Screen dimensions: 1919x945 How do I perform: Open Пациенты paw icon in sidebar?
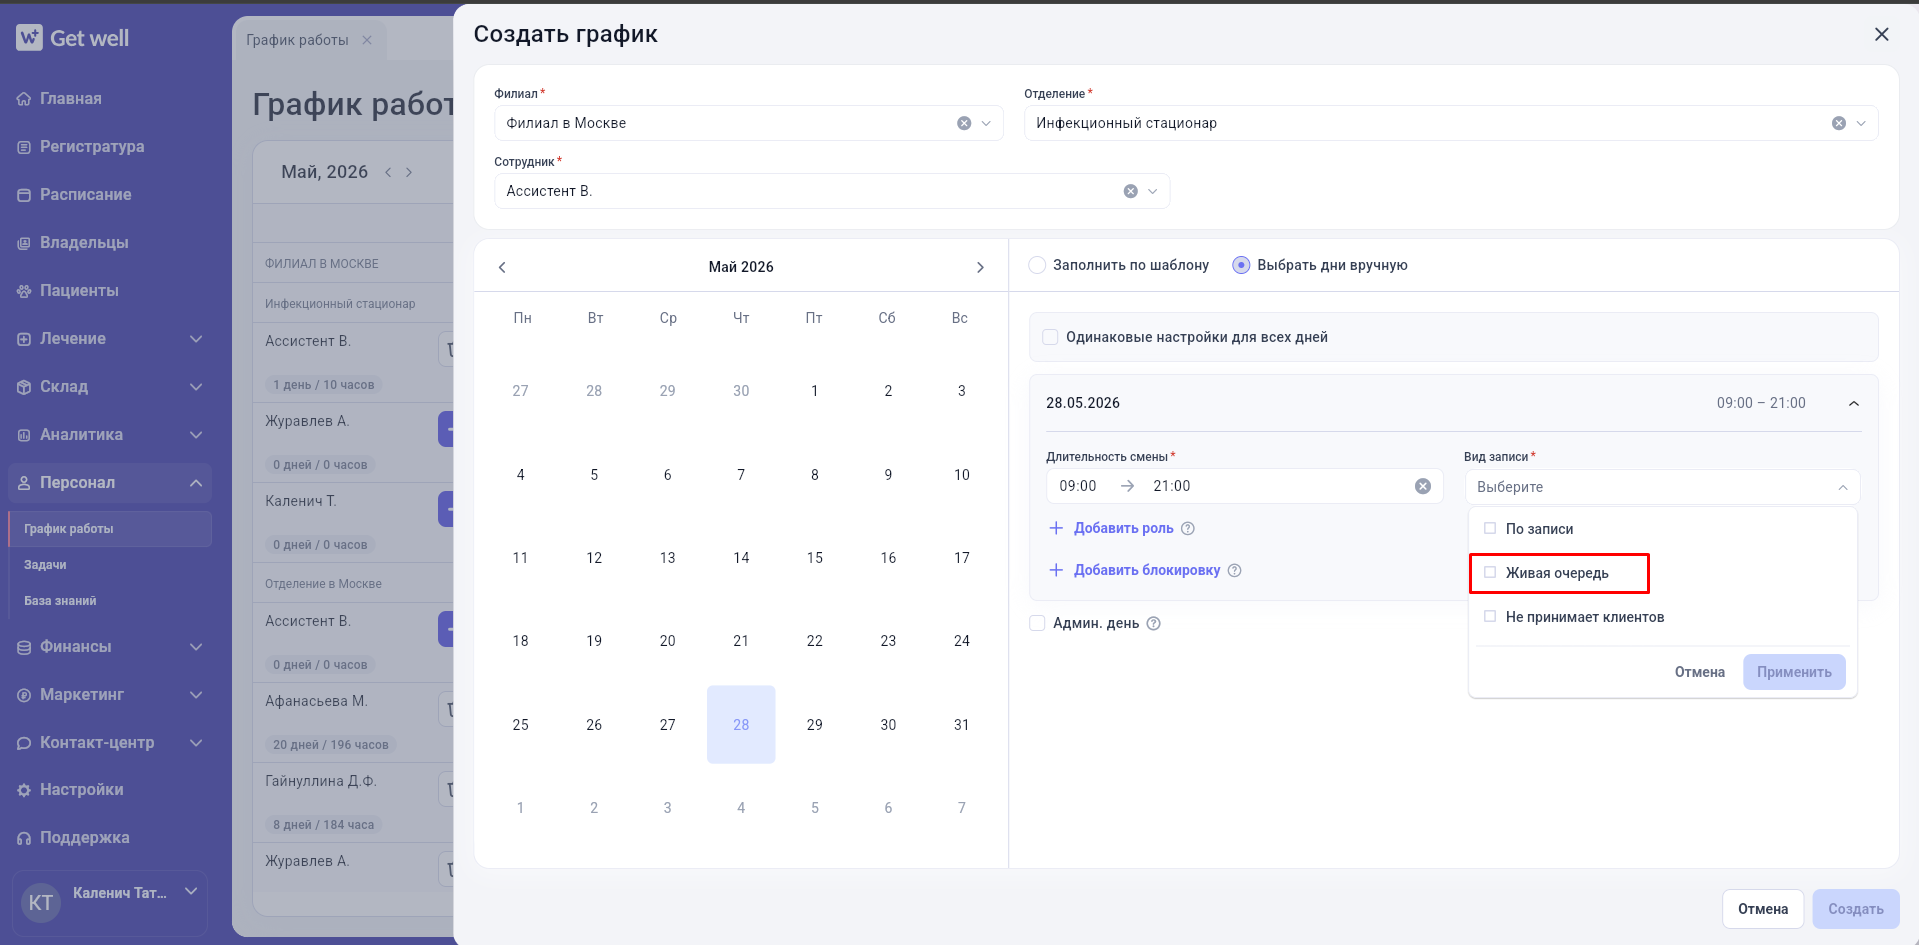[24, 291]
